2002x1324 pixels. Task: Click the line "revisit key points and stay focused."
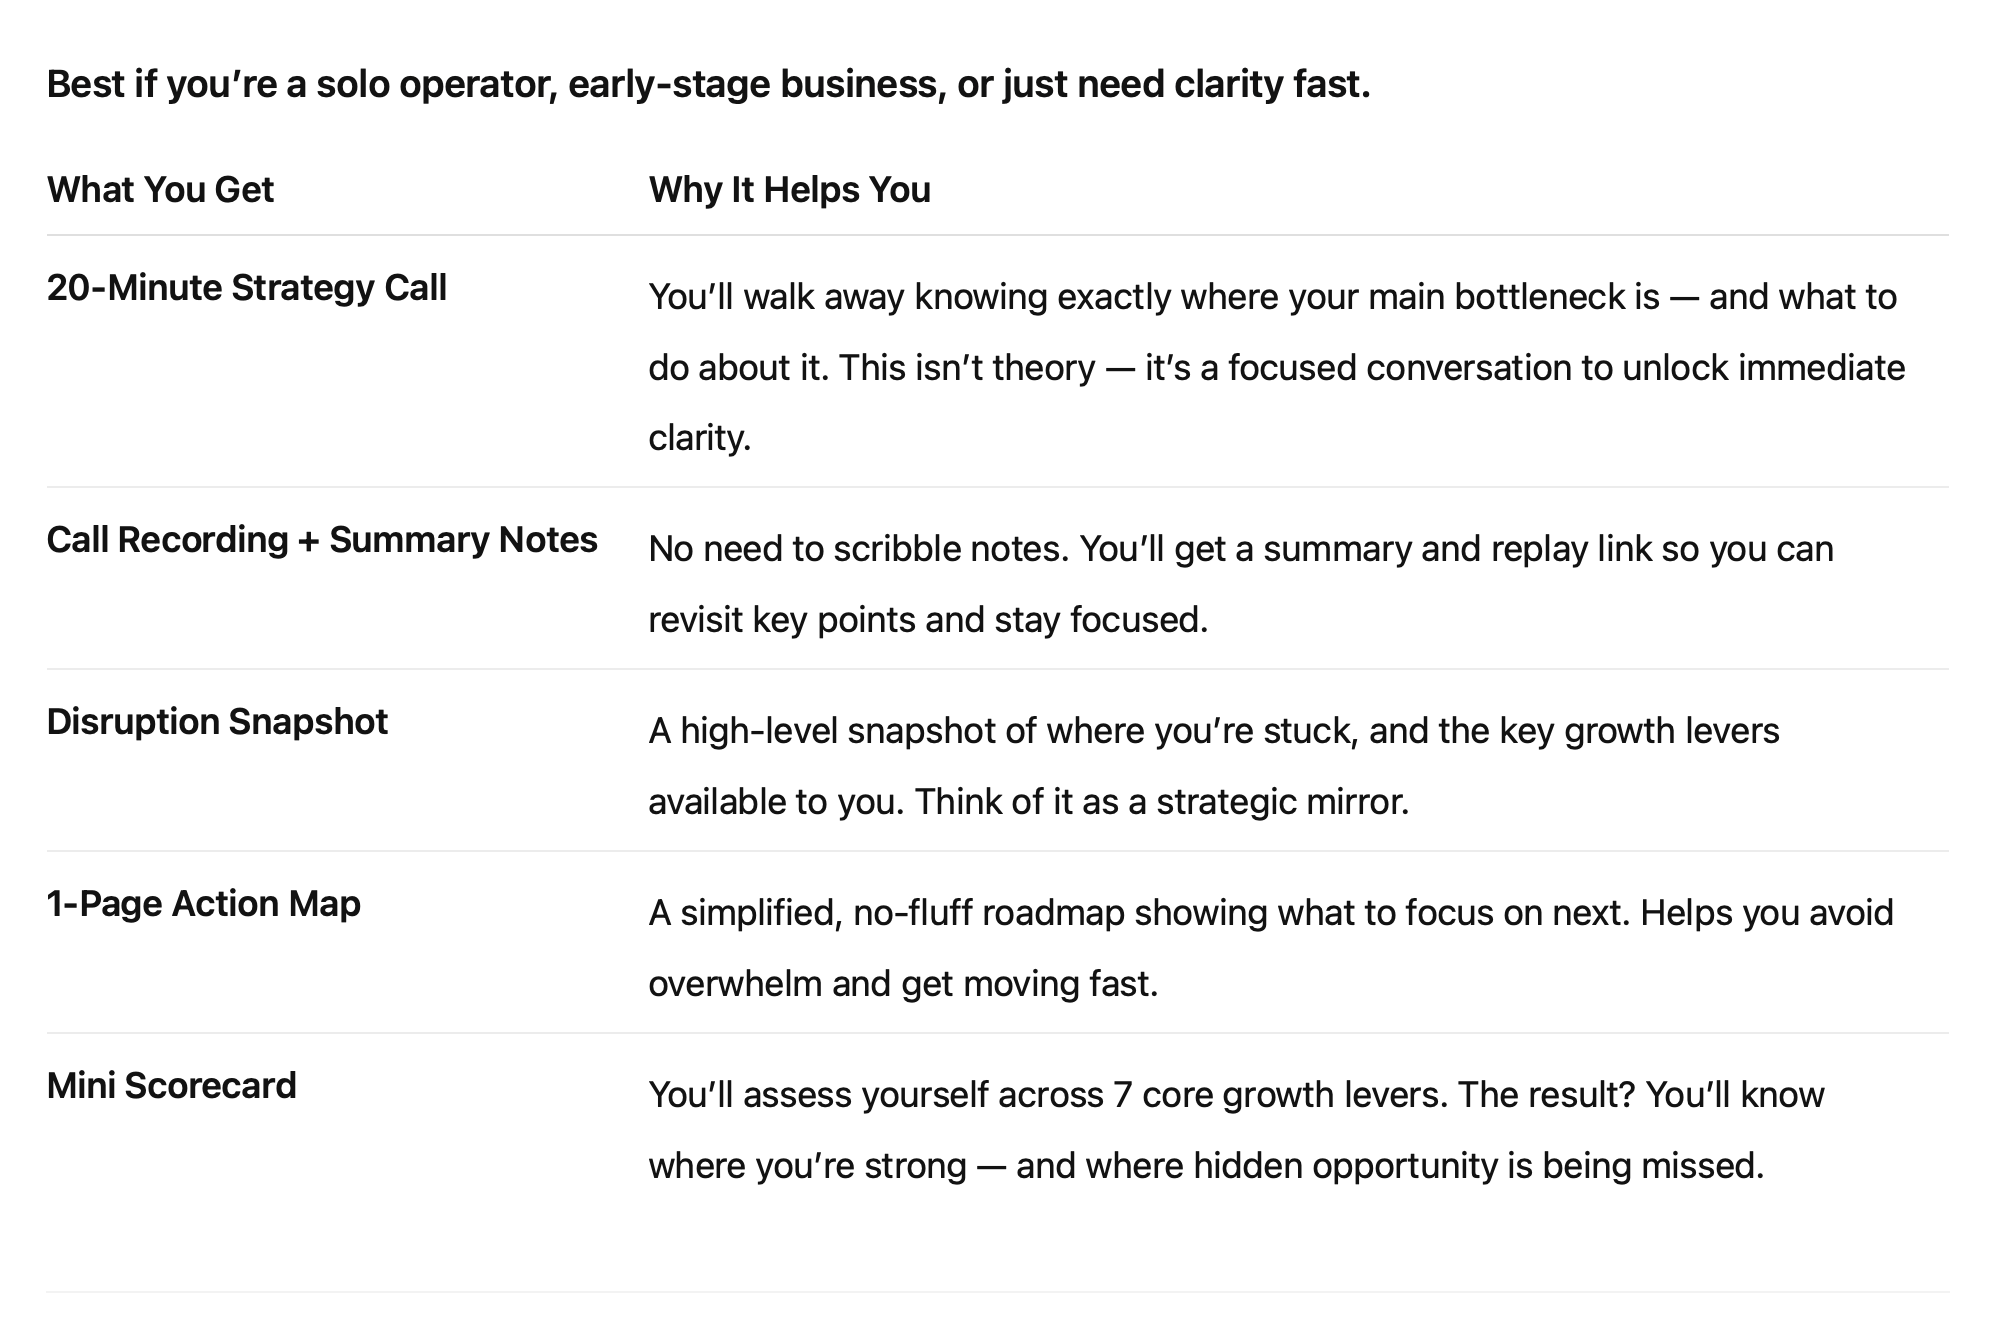927,620
